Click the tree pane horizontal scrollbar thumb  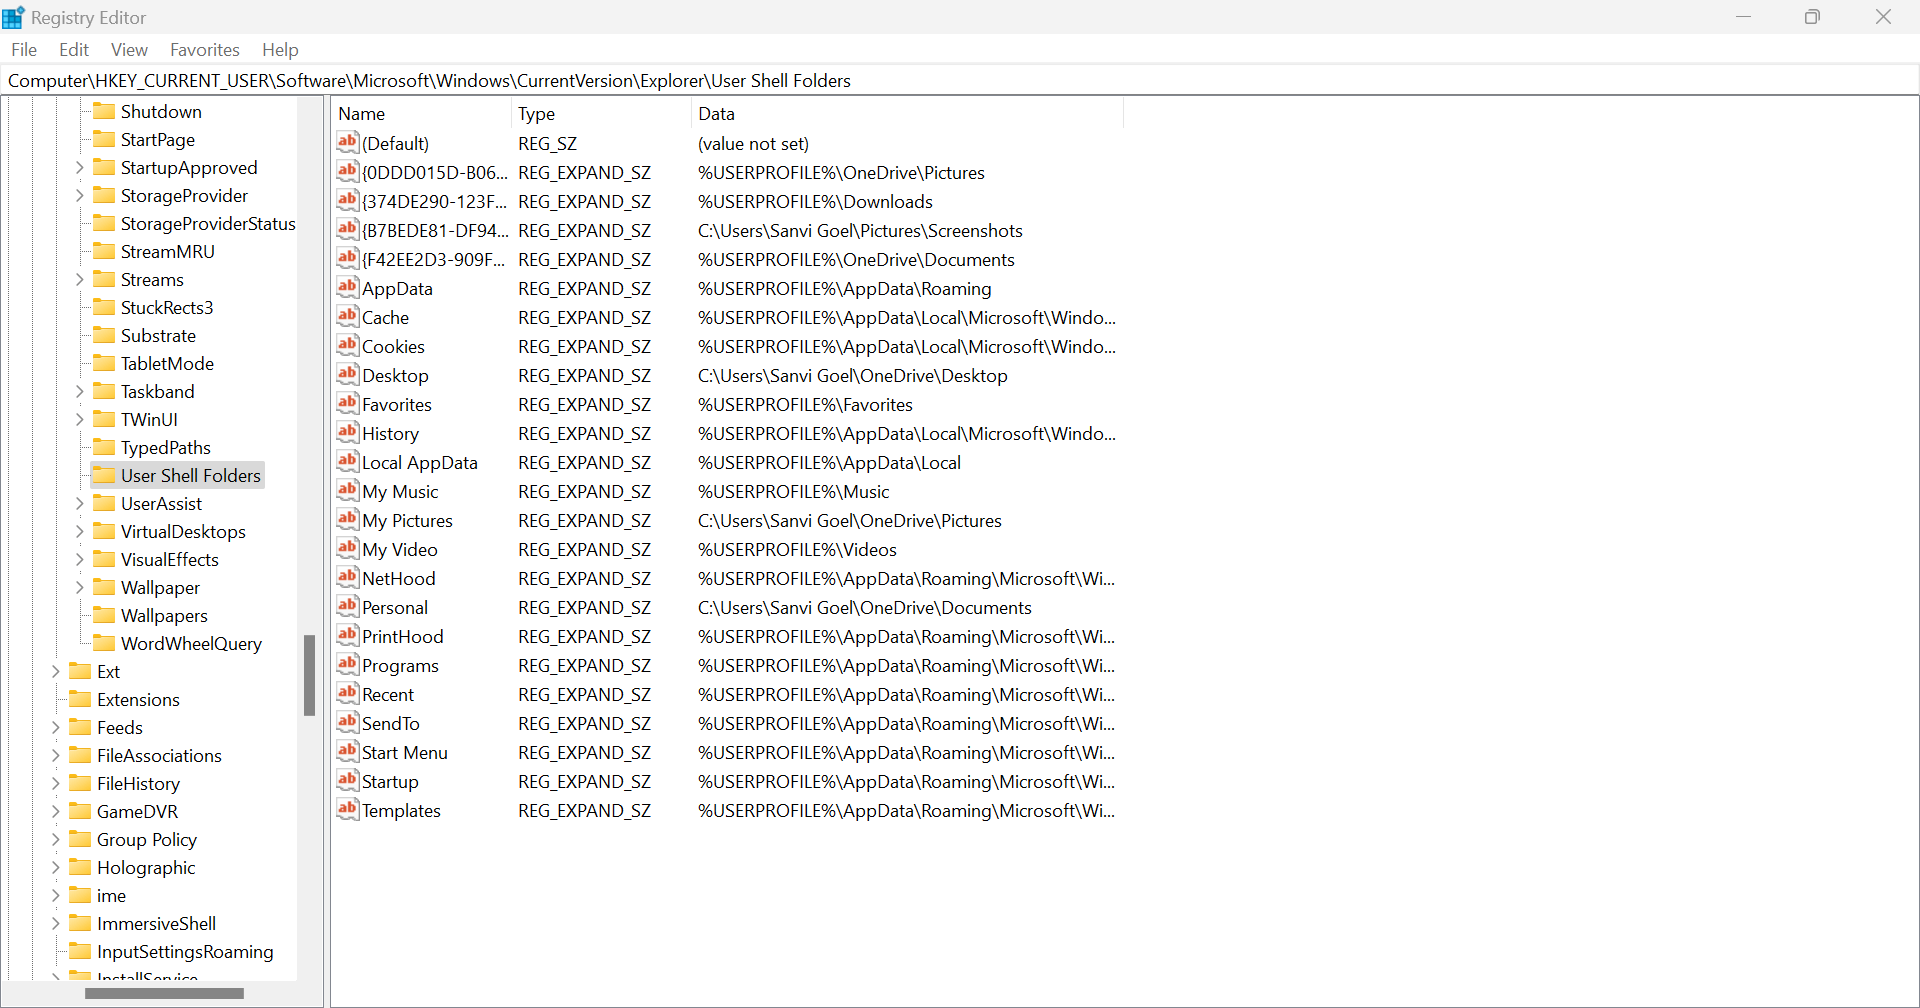click(x=164, y=993)
